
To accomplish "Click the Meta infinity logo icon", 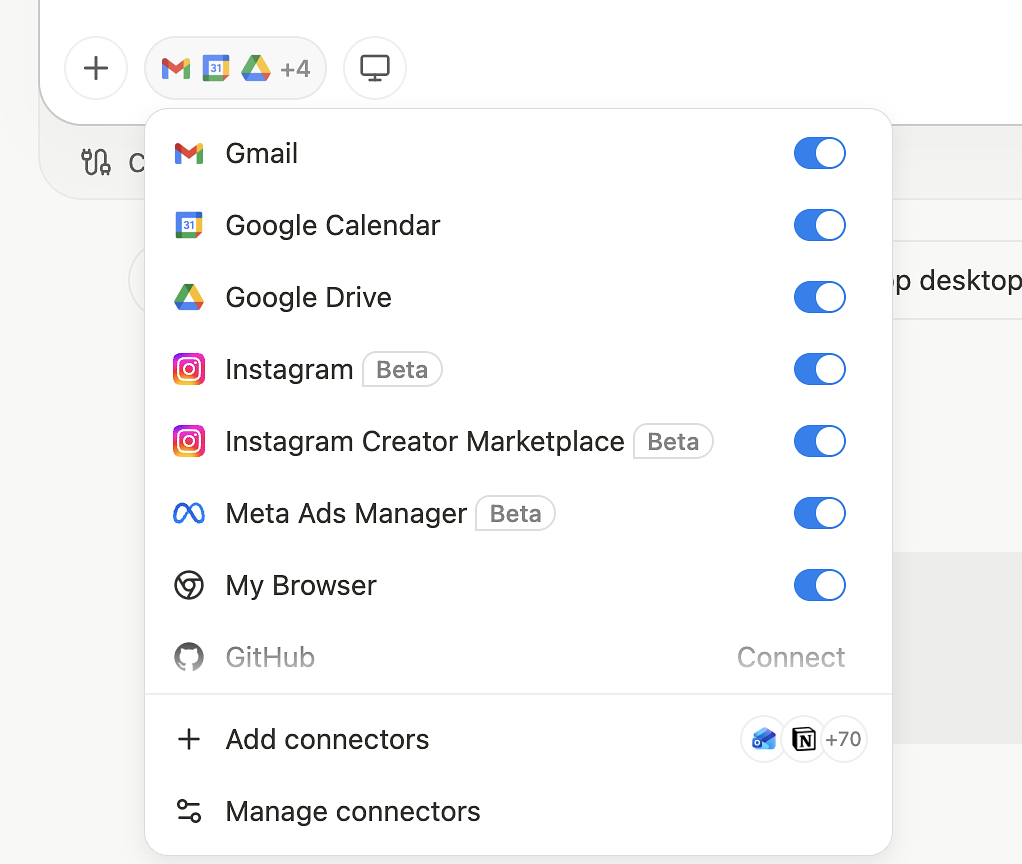I will 189,513.
